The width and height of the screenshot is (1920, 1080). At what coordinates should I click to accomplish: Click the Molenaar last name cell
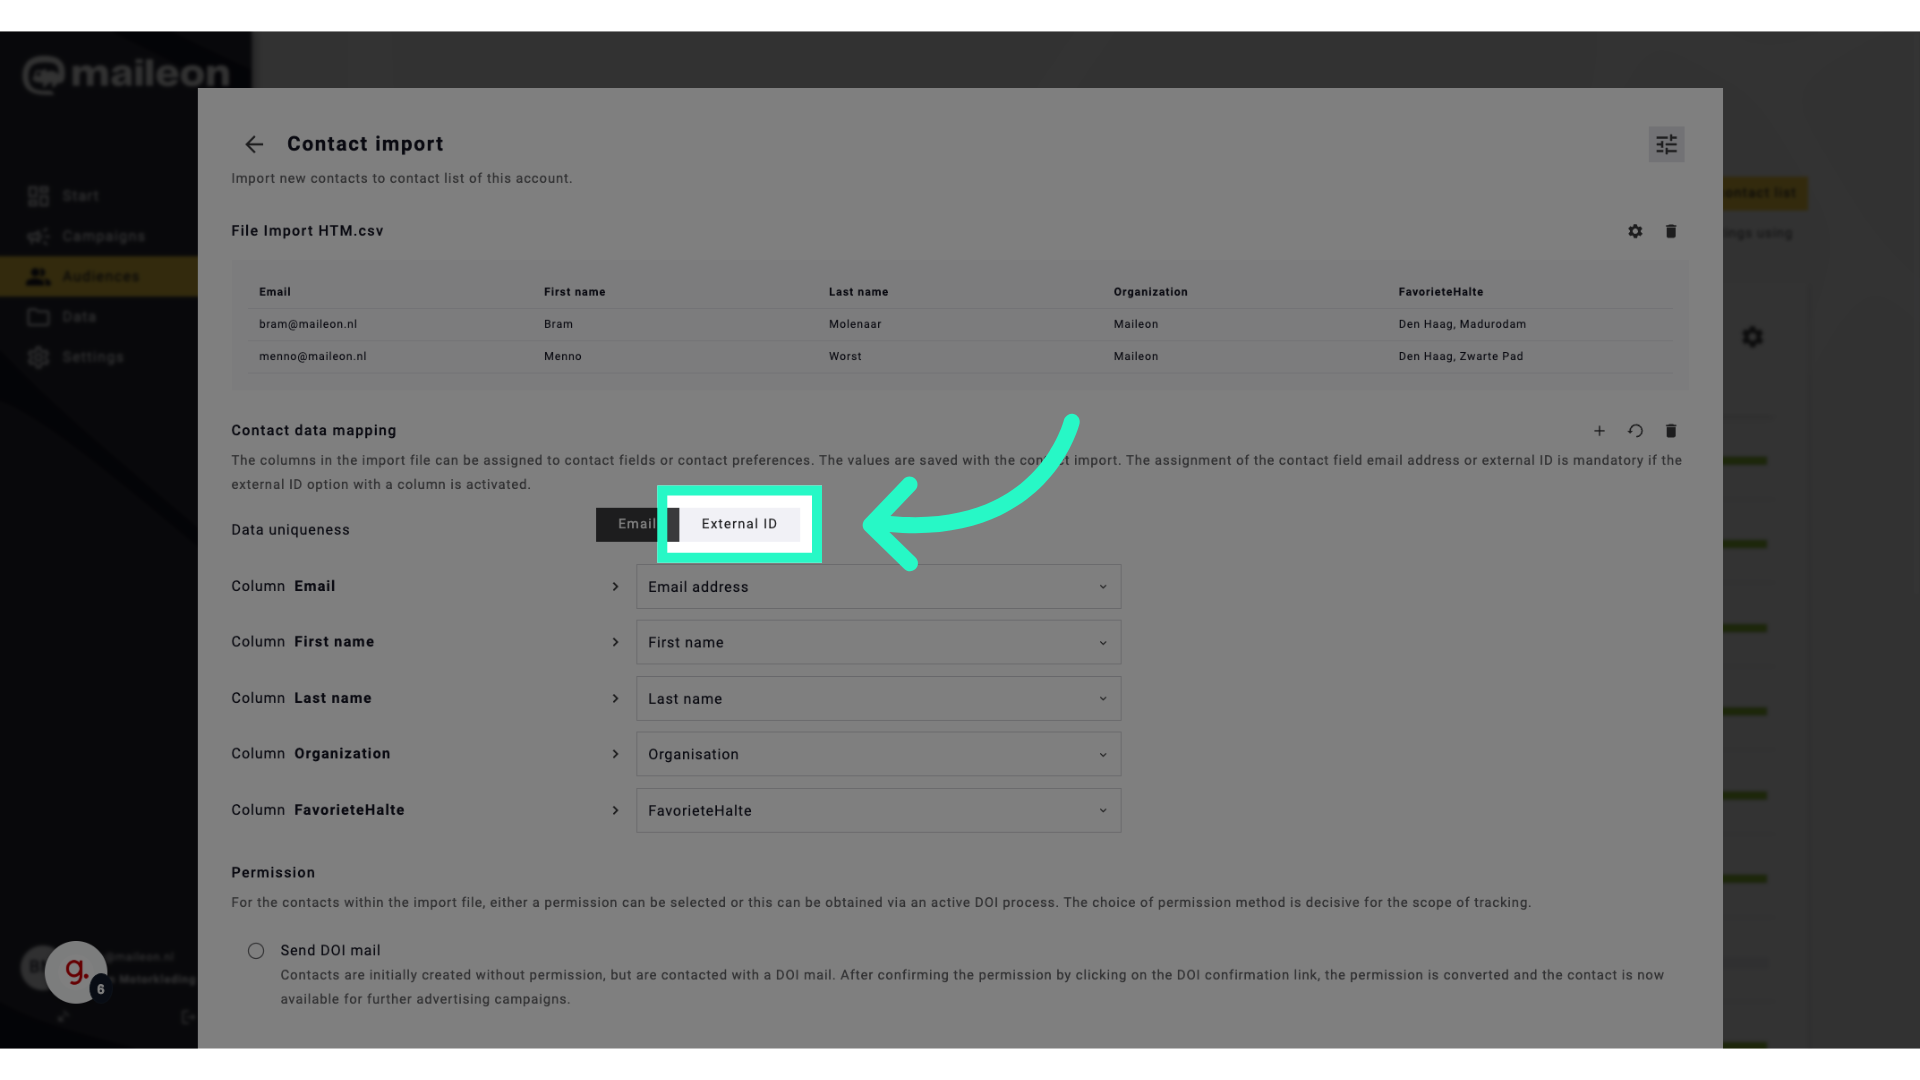click(855, 324)
